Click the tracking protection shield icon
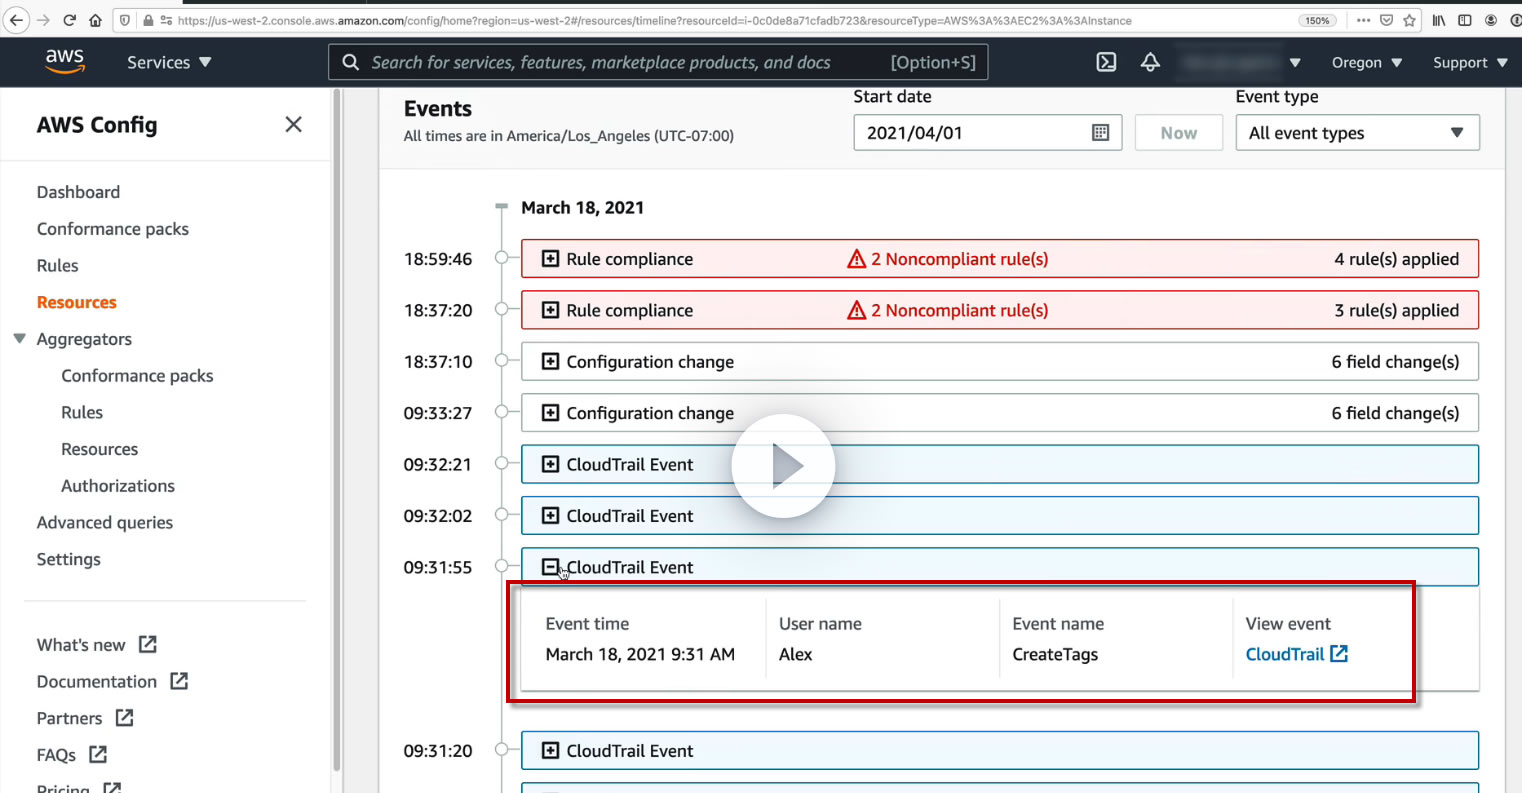The image size is (1522, 793). point(124,20)
